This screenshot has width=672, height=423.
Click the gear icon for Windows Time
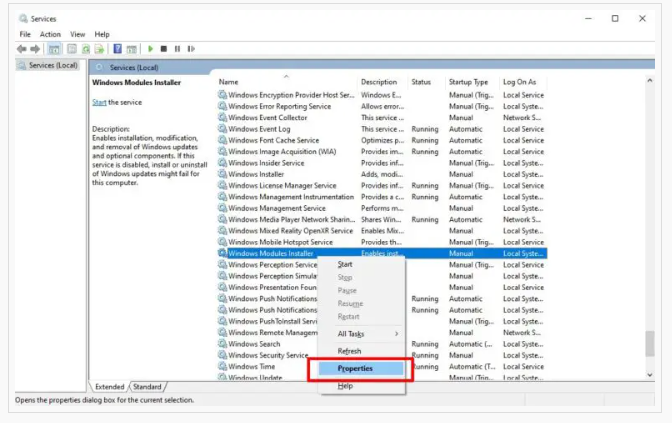tap(222, 366)
